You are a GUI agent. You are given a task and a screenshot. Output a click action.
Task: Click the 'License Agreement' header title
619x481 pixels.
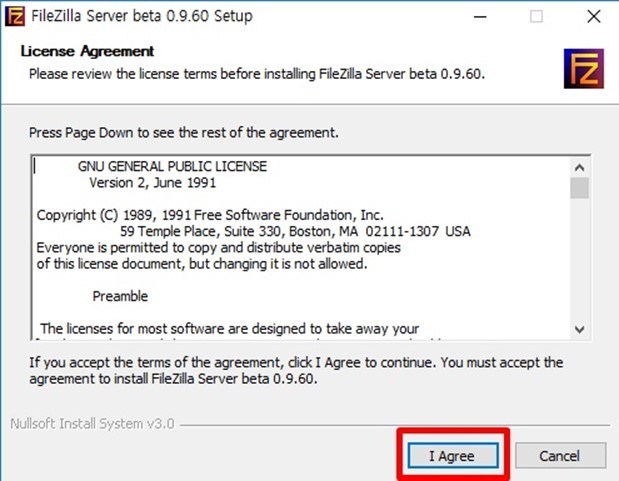[87, 51]
